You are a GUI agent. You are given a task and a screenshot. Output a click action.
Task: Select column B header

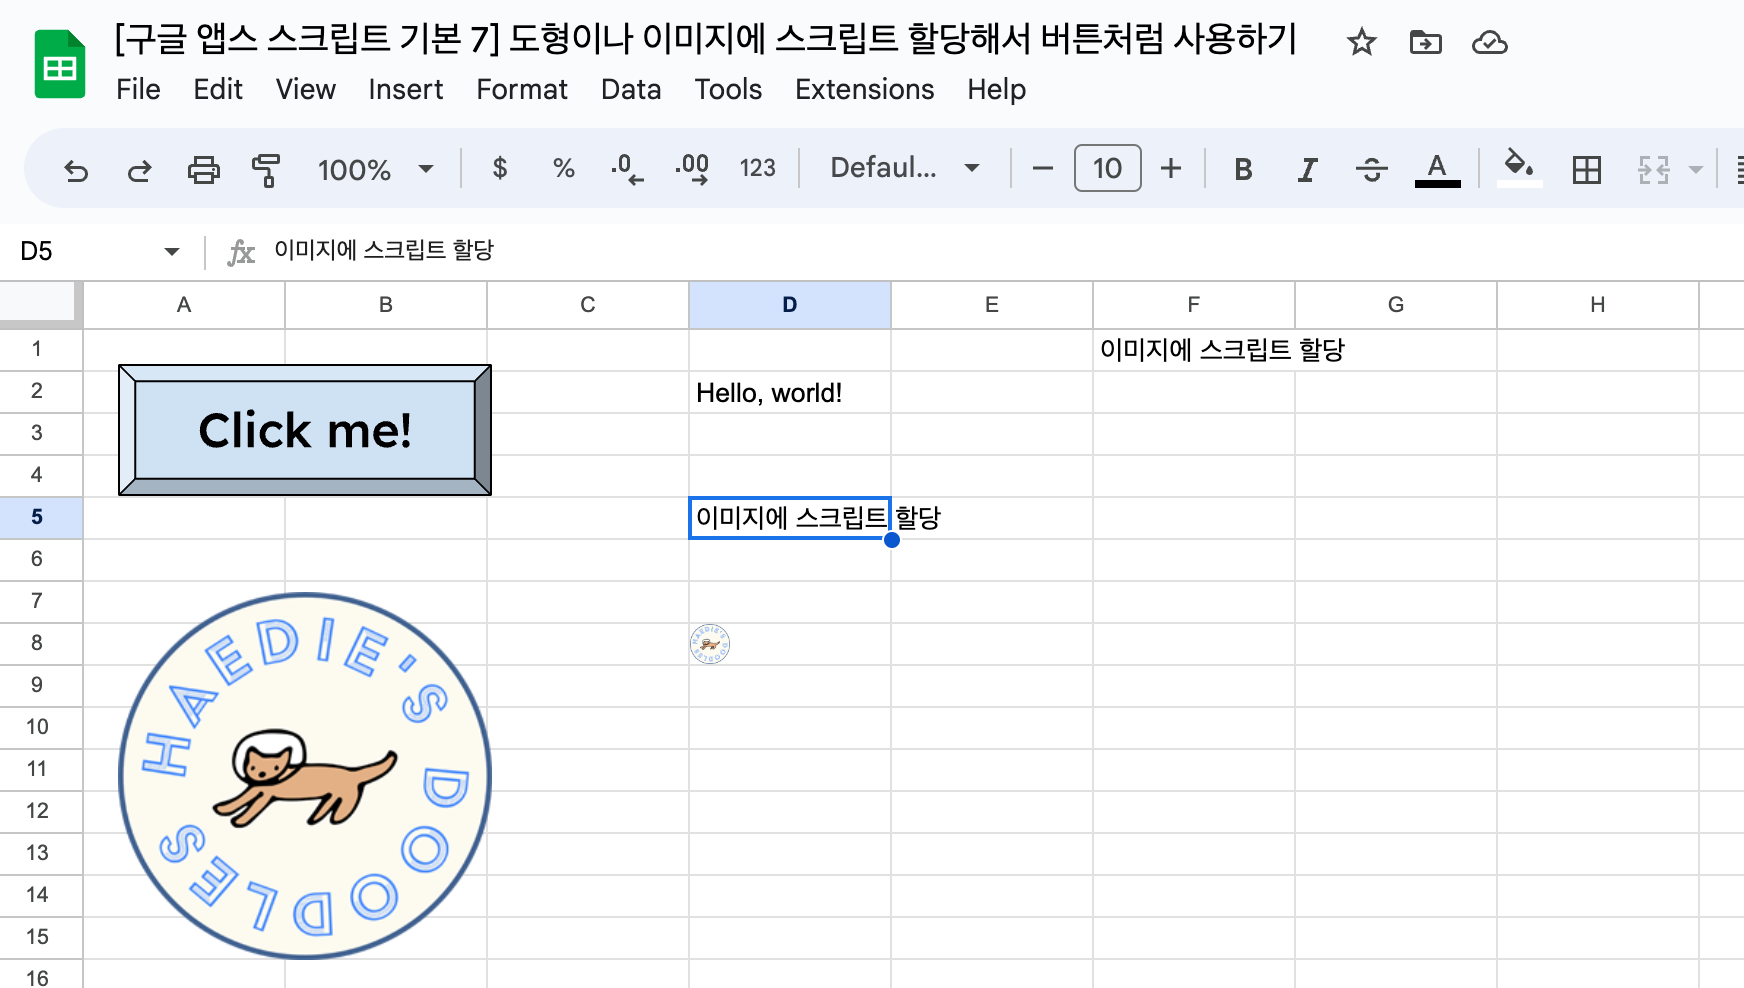pos(386,305)
